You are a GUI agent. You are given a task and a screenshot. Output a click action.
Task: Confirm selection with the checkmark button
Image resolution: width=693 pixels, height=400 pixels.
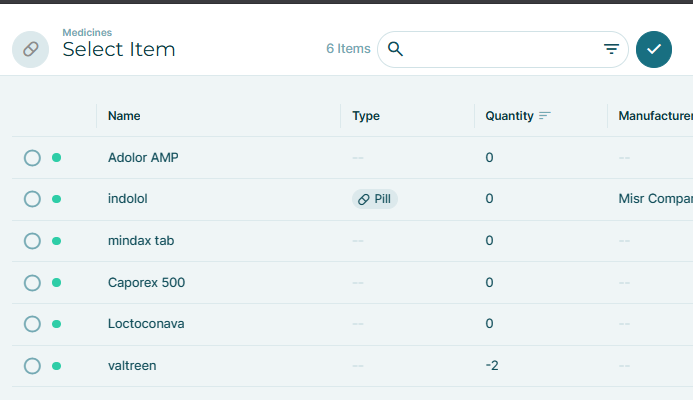[x=654, y=49]
